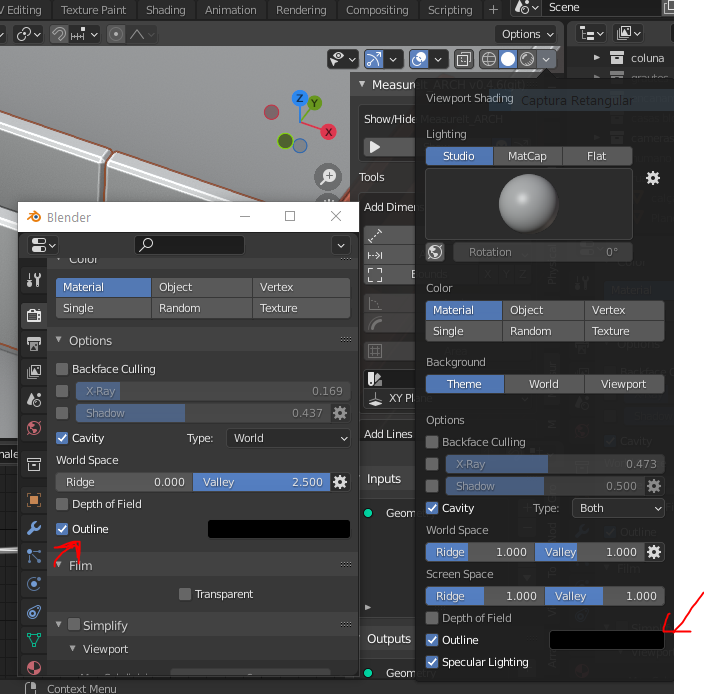Choose Vertex color in Viewport Shading popover
This screenshot has width=704, height=694.
point(624,310)
